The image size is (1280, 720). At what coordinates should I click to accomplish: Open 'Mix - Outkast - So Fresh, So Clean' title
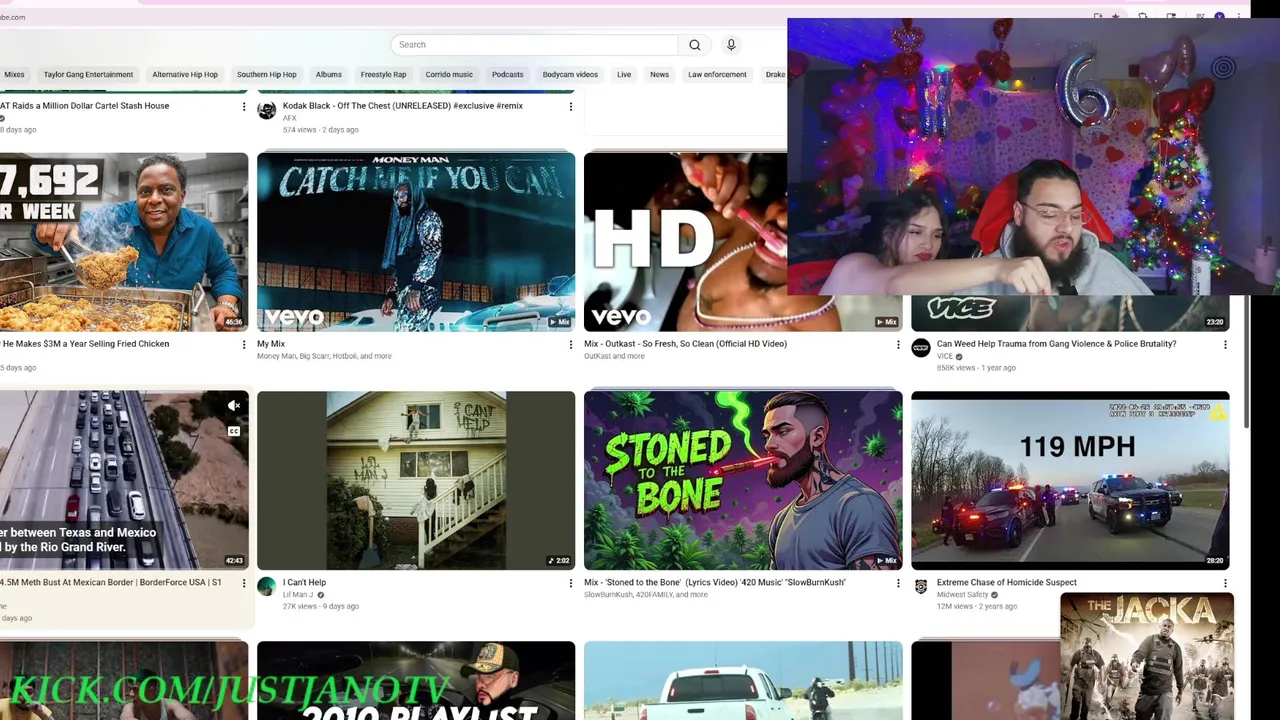[x=685, y=344]
